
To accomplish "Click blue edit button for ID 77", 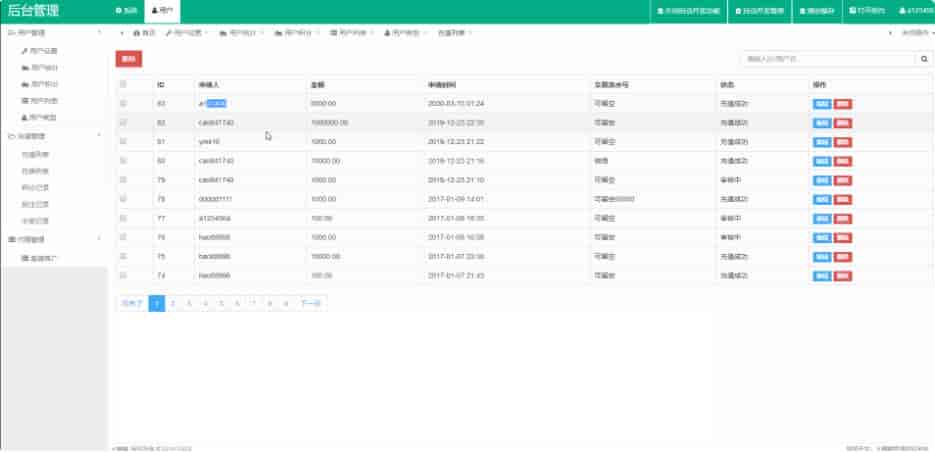I will (x=822, y=217).
